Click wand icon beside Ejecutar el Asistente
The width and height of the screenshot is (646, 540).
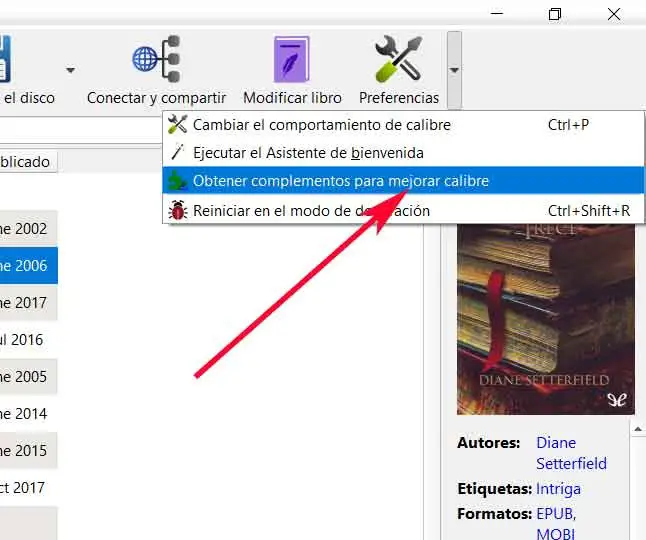(x=178, y=152)
